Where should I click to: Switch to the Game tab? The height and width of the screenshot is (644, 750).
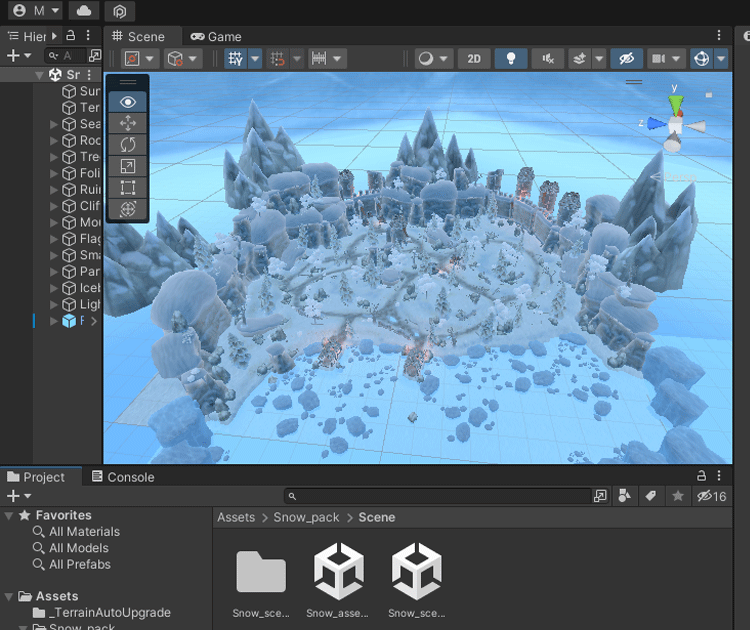(216, 37)
